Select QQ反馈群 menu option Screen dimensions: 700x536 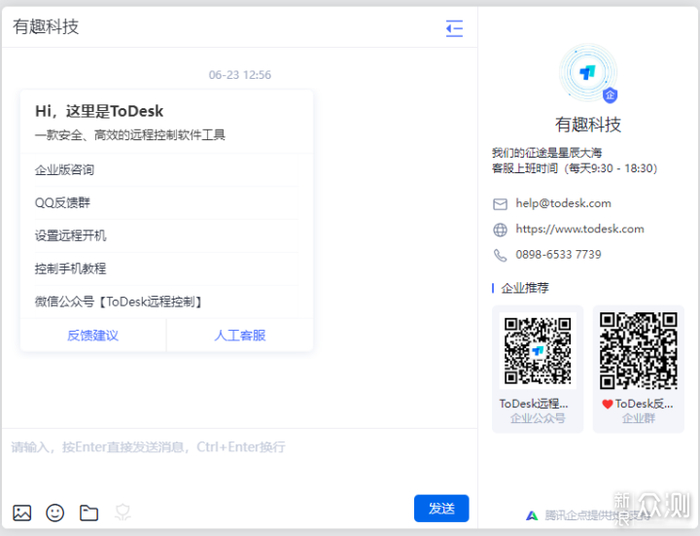167,203
